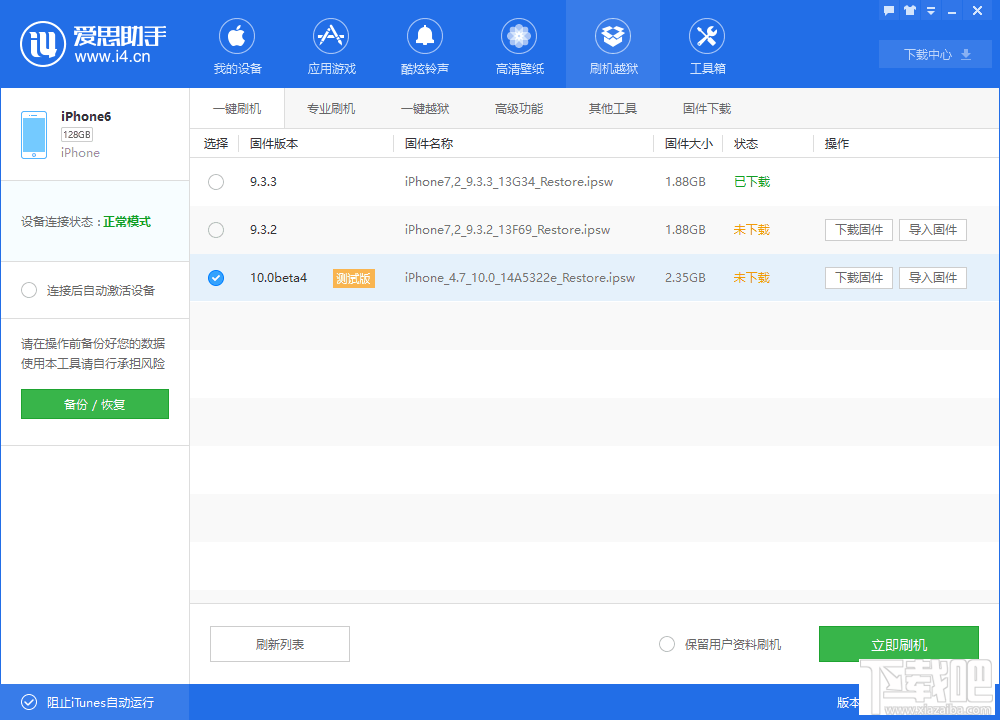Click the iPhone6 device image
Screen dimensions: 1000x720
34,135
